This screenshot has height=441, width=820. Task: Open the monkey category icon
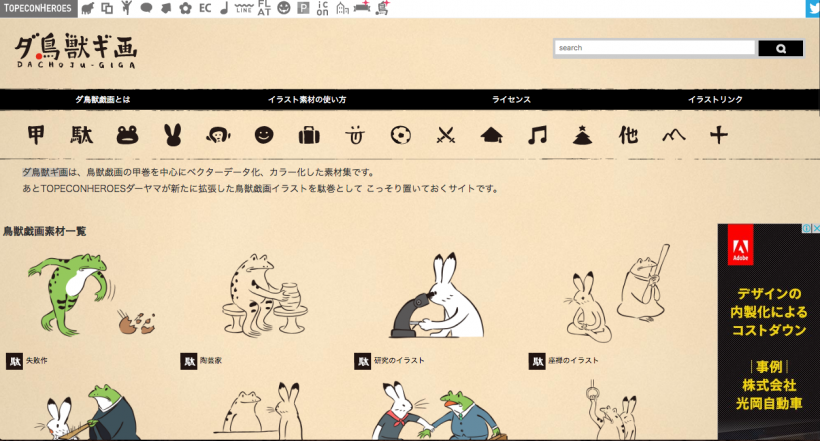pyautogui.click(x=218, y=134)
